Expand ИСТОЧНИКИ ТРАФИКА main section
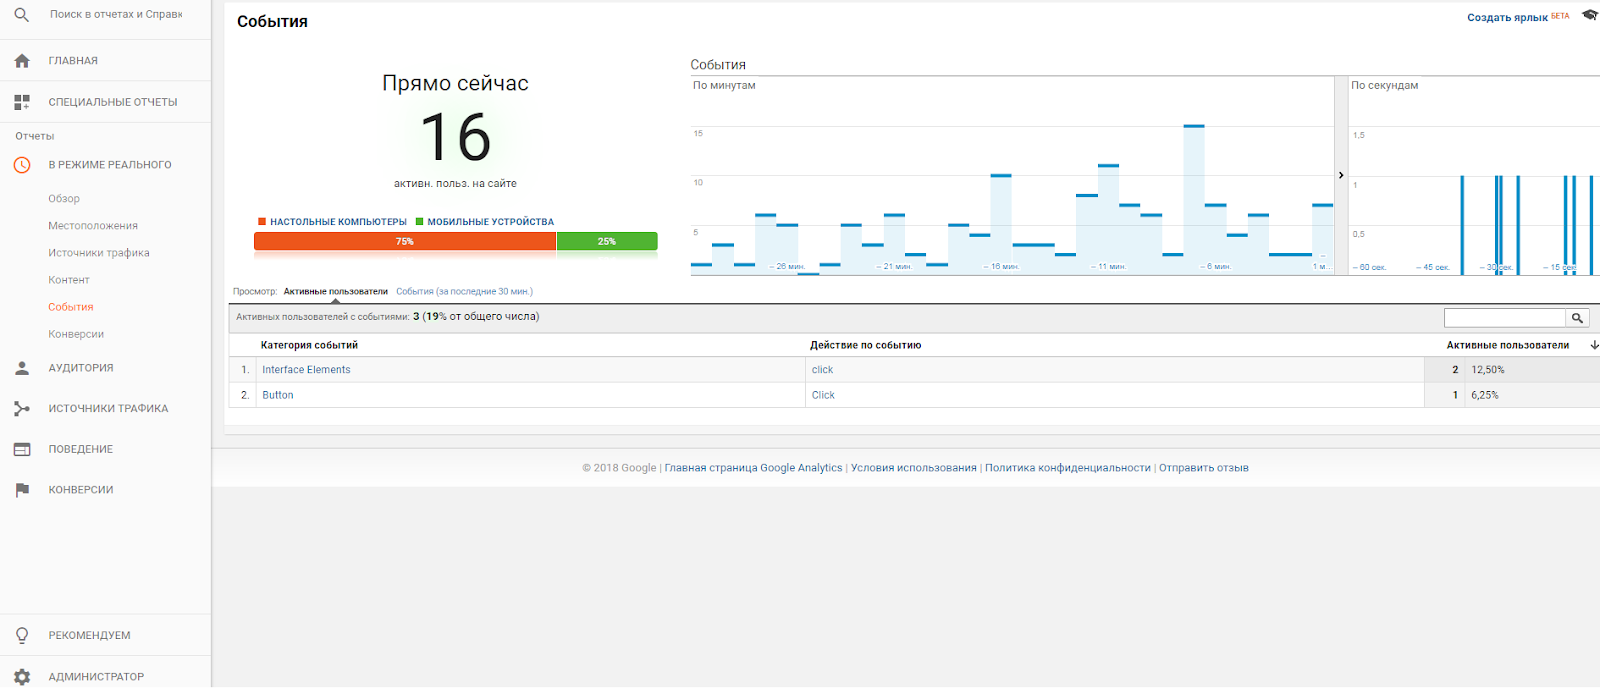 coord(108,409)
